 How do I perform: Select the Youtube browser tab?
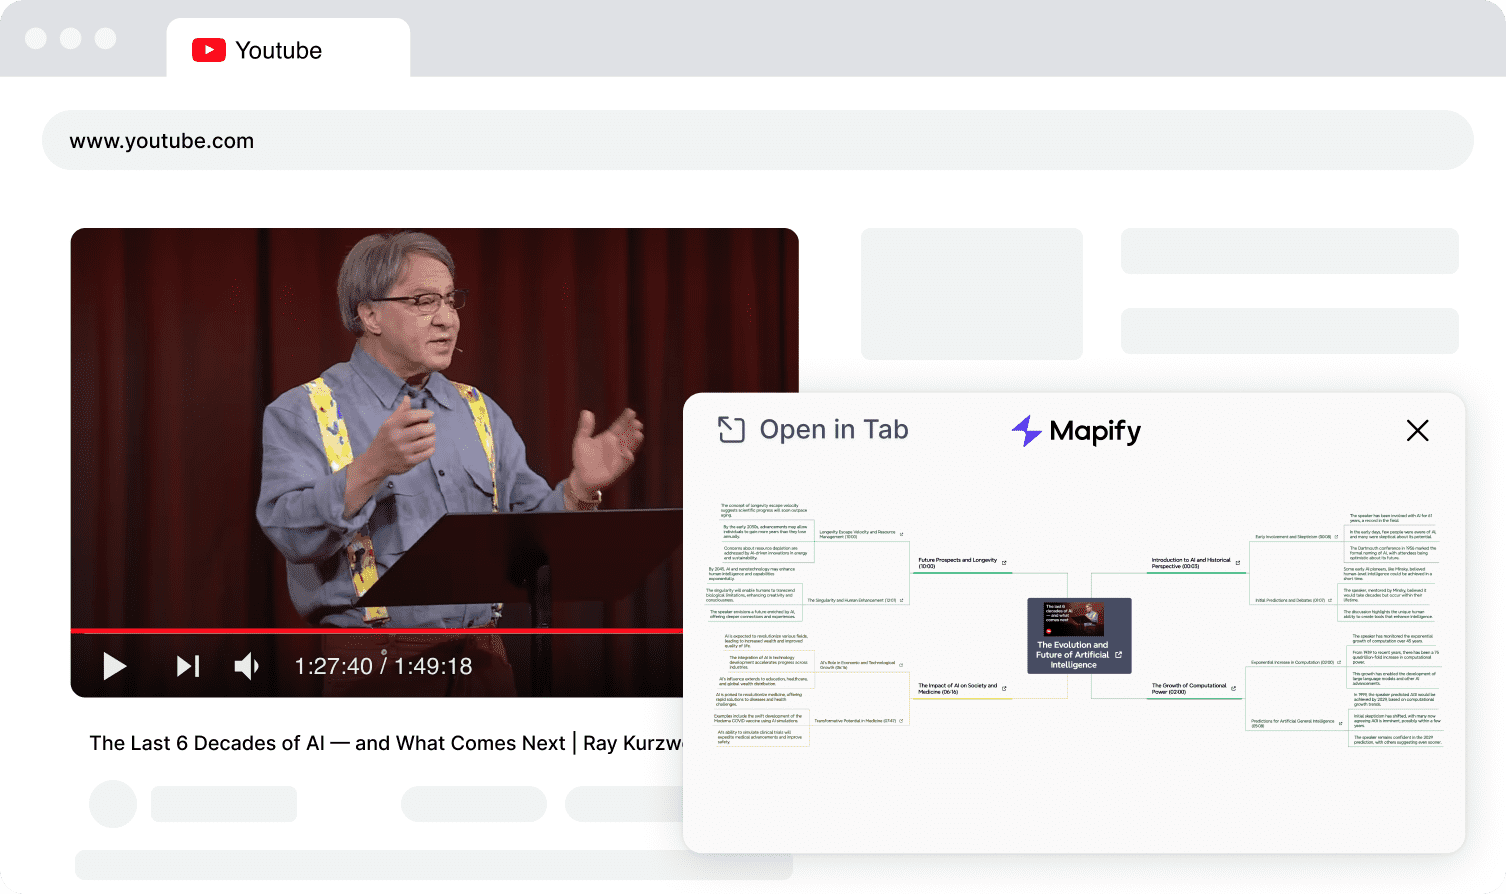click(x=288, y=50)
